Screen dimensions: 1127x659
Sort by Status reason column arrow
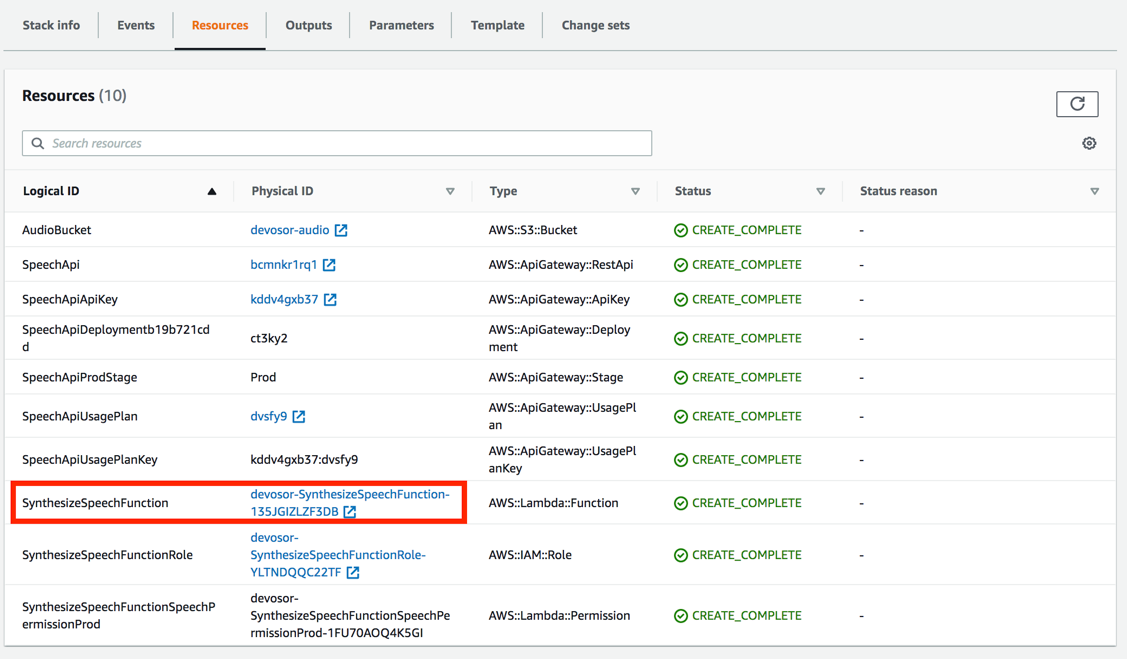pyautogui.click(x=1094, y=191)
